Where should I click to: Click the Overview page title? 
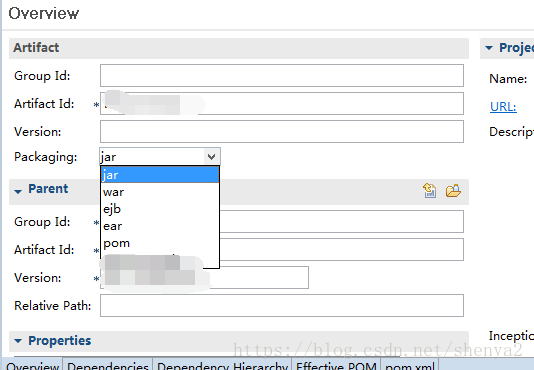(x=44, y=14)
